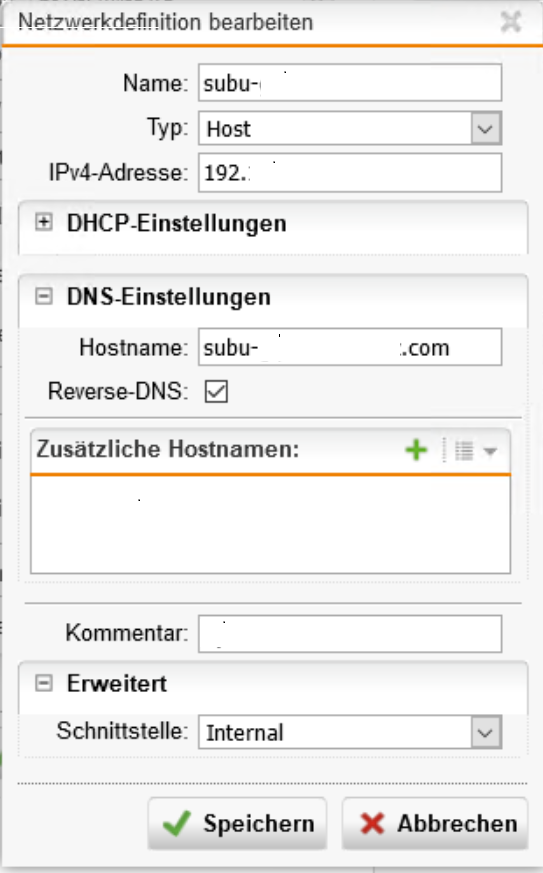This screenshot has height=873, width=543.
Task: Collapse the Erweitert section
Action: click(43, 683)
